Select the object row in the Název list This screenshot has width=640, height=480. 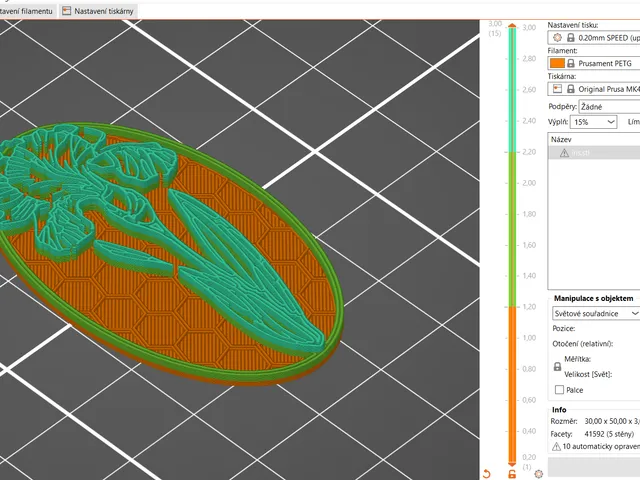point(594,153)
